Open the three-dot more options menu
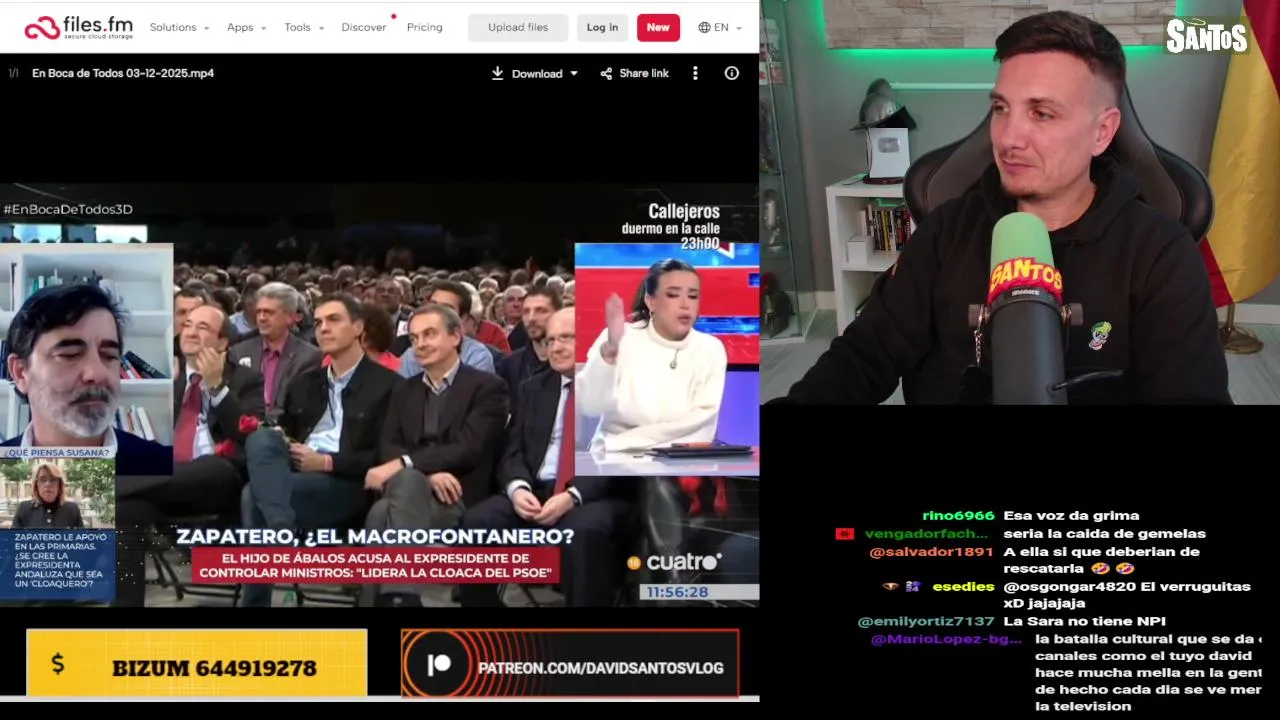1280x720 pixels. [x=695, y=73]
